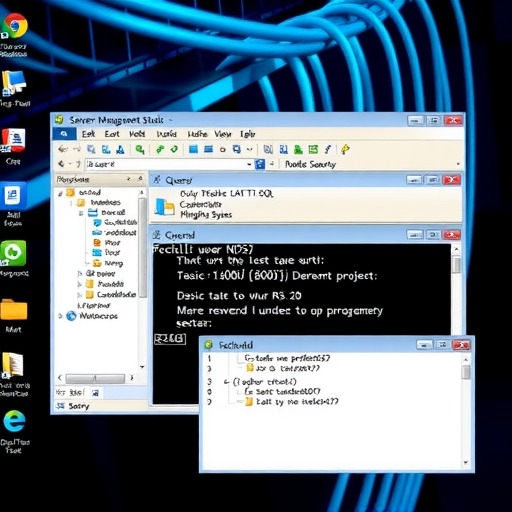Click the tree horizontal scrollbar right arrow
Image resolution: width=512 pixels, height=512 pixels.
(x=132, y=378)
